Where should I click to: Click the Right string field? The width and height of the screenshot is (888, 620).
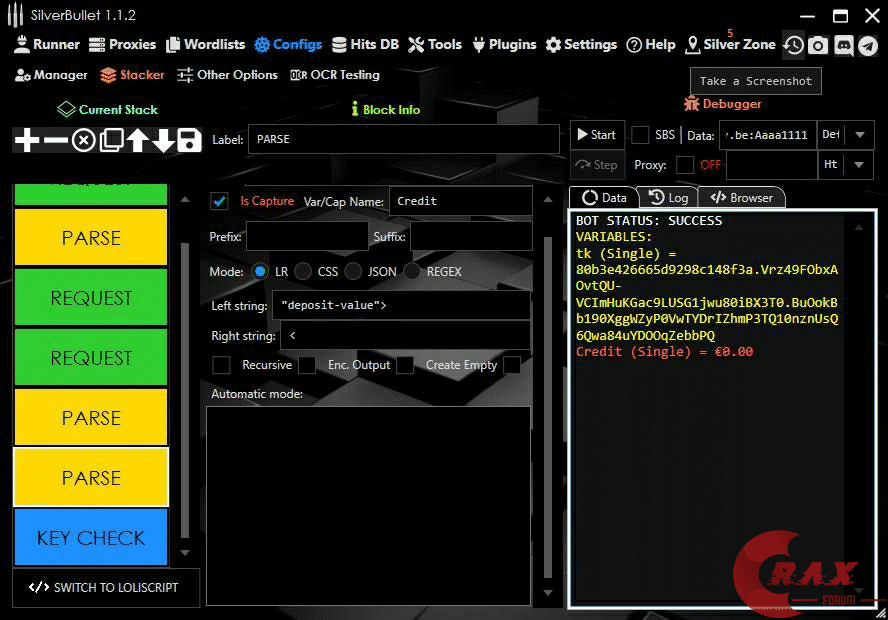coord(405,336)
